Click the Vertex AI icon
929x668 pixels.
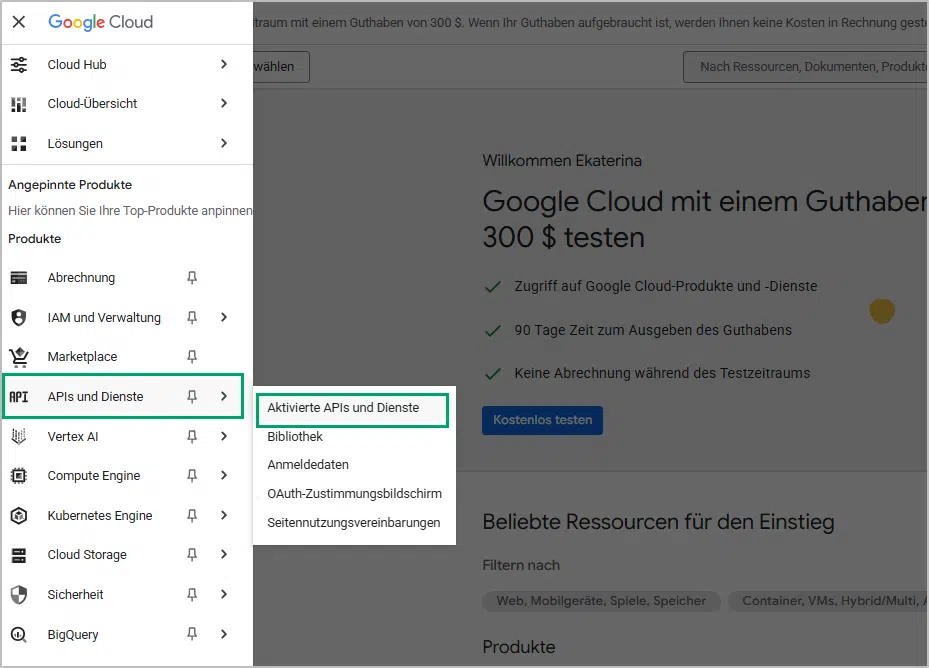click(19, 437)
